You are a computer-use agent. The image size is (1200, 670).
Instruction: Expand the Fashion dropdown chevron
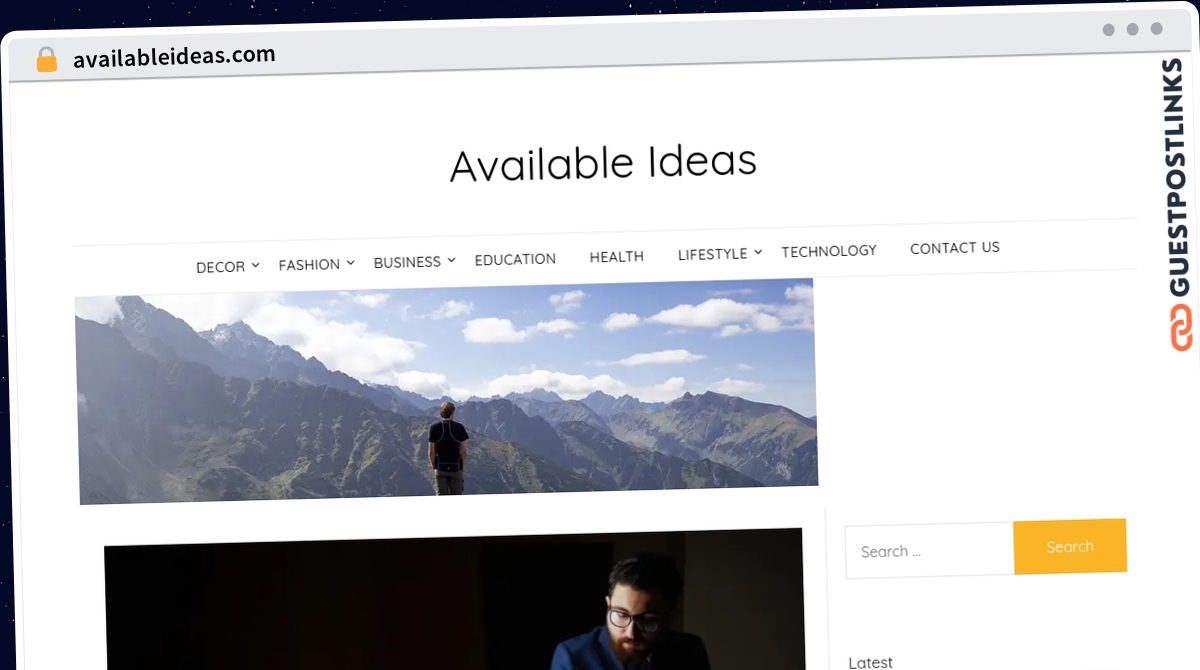click(350, 263)
